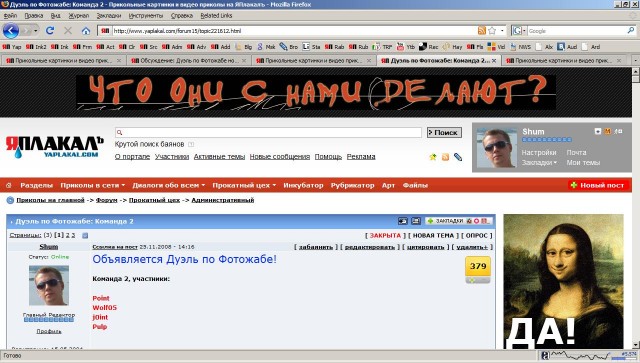Viewport: 640px width, 363px height.
Task: Switch to the Обсуждение: Дуэль по Фотожабе tab
Action: [189, 60]
